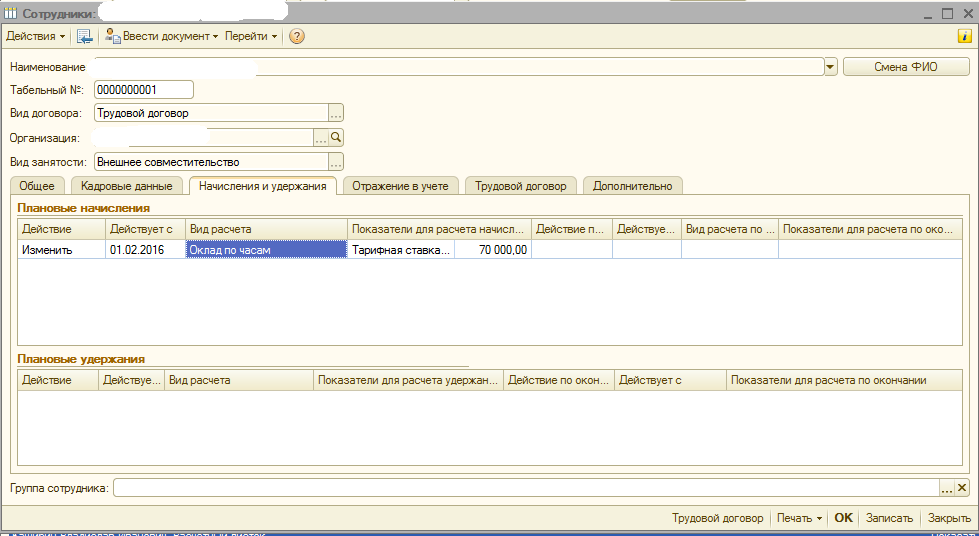Click inside the Табельный № field
This screenshot has width=979, height=536.
click(x=143, y=90)
